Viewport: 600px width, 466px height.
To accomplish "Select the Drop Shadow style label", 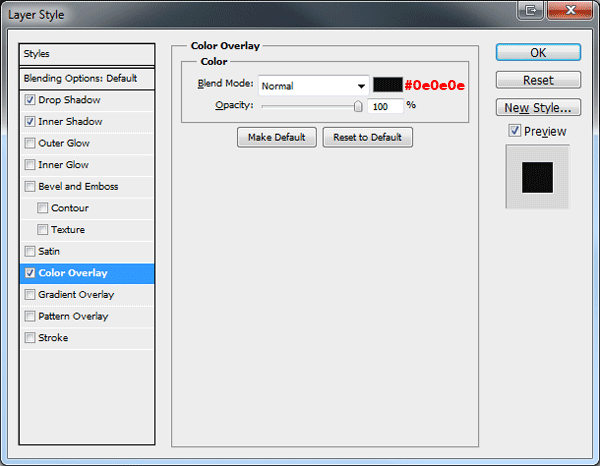I will pos(69,100).
